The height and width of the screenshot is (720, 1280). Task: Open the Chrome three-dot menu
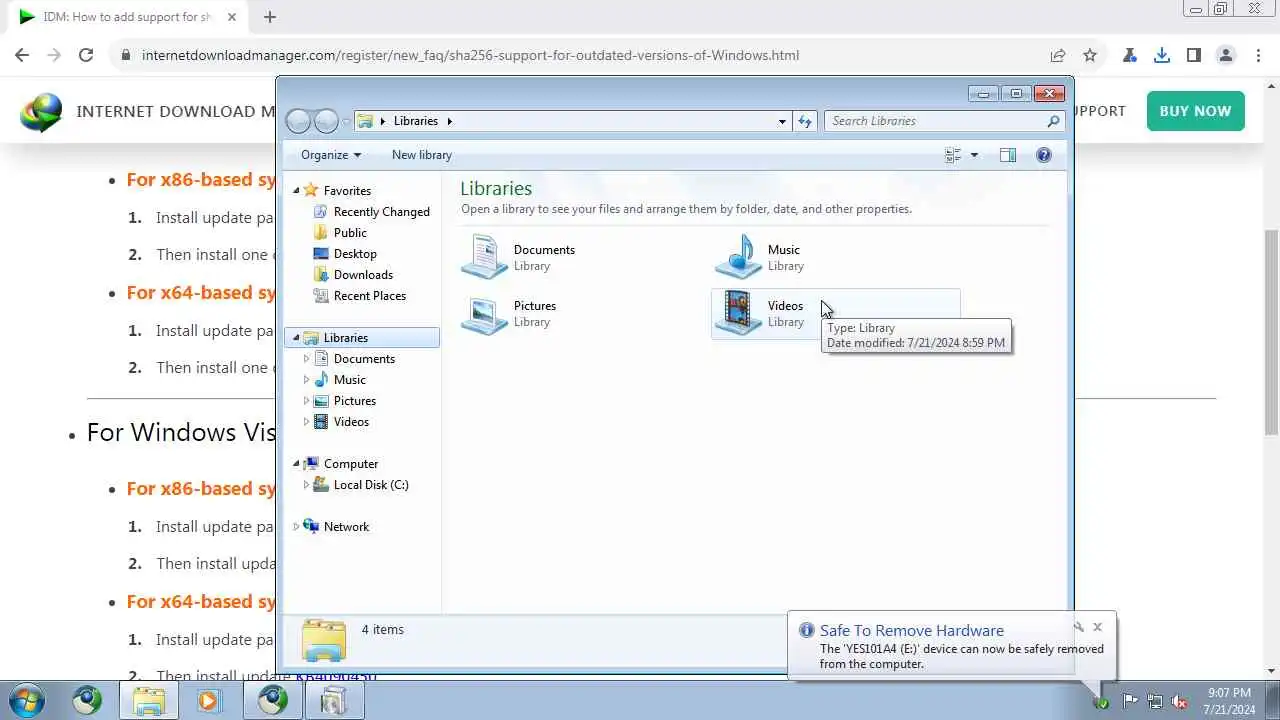coord(1258,55)
